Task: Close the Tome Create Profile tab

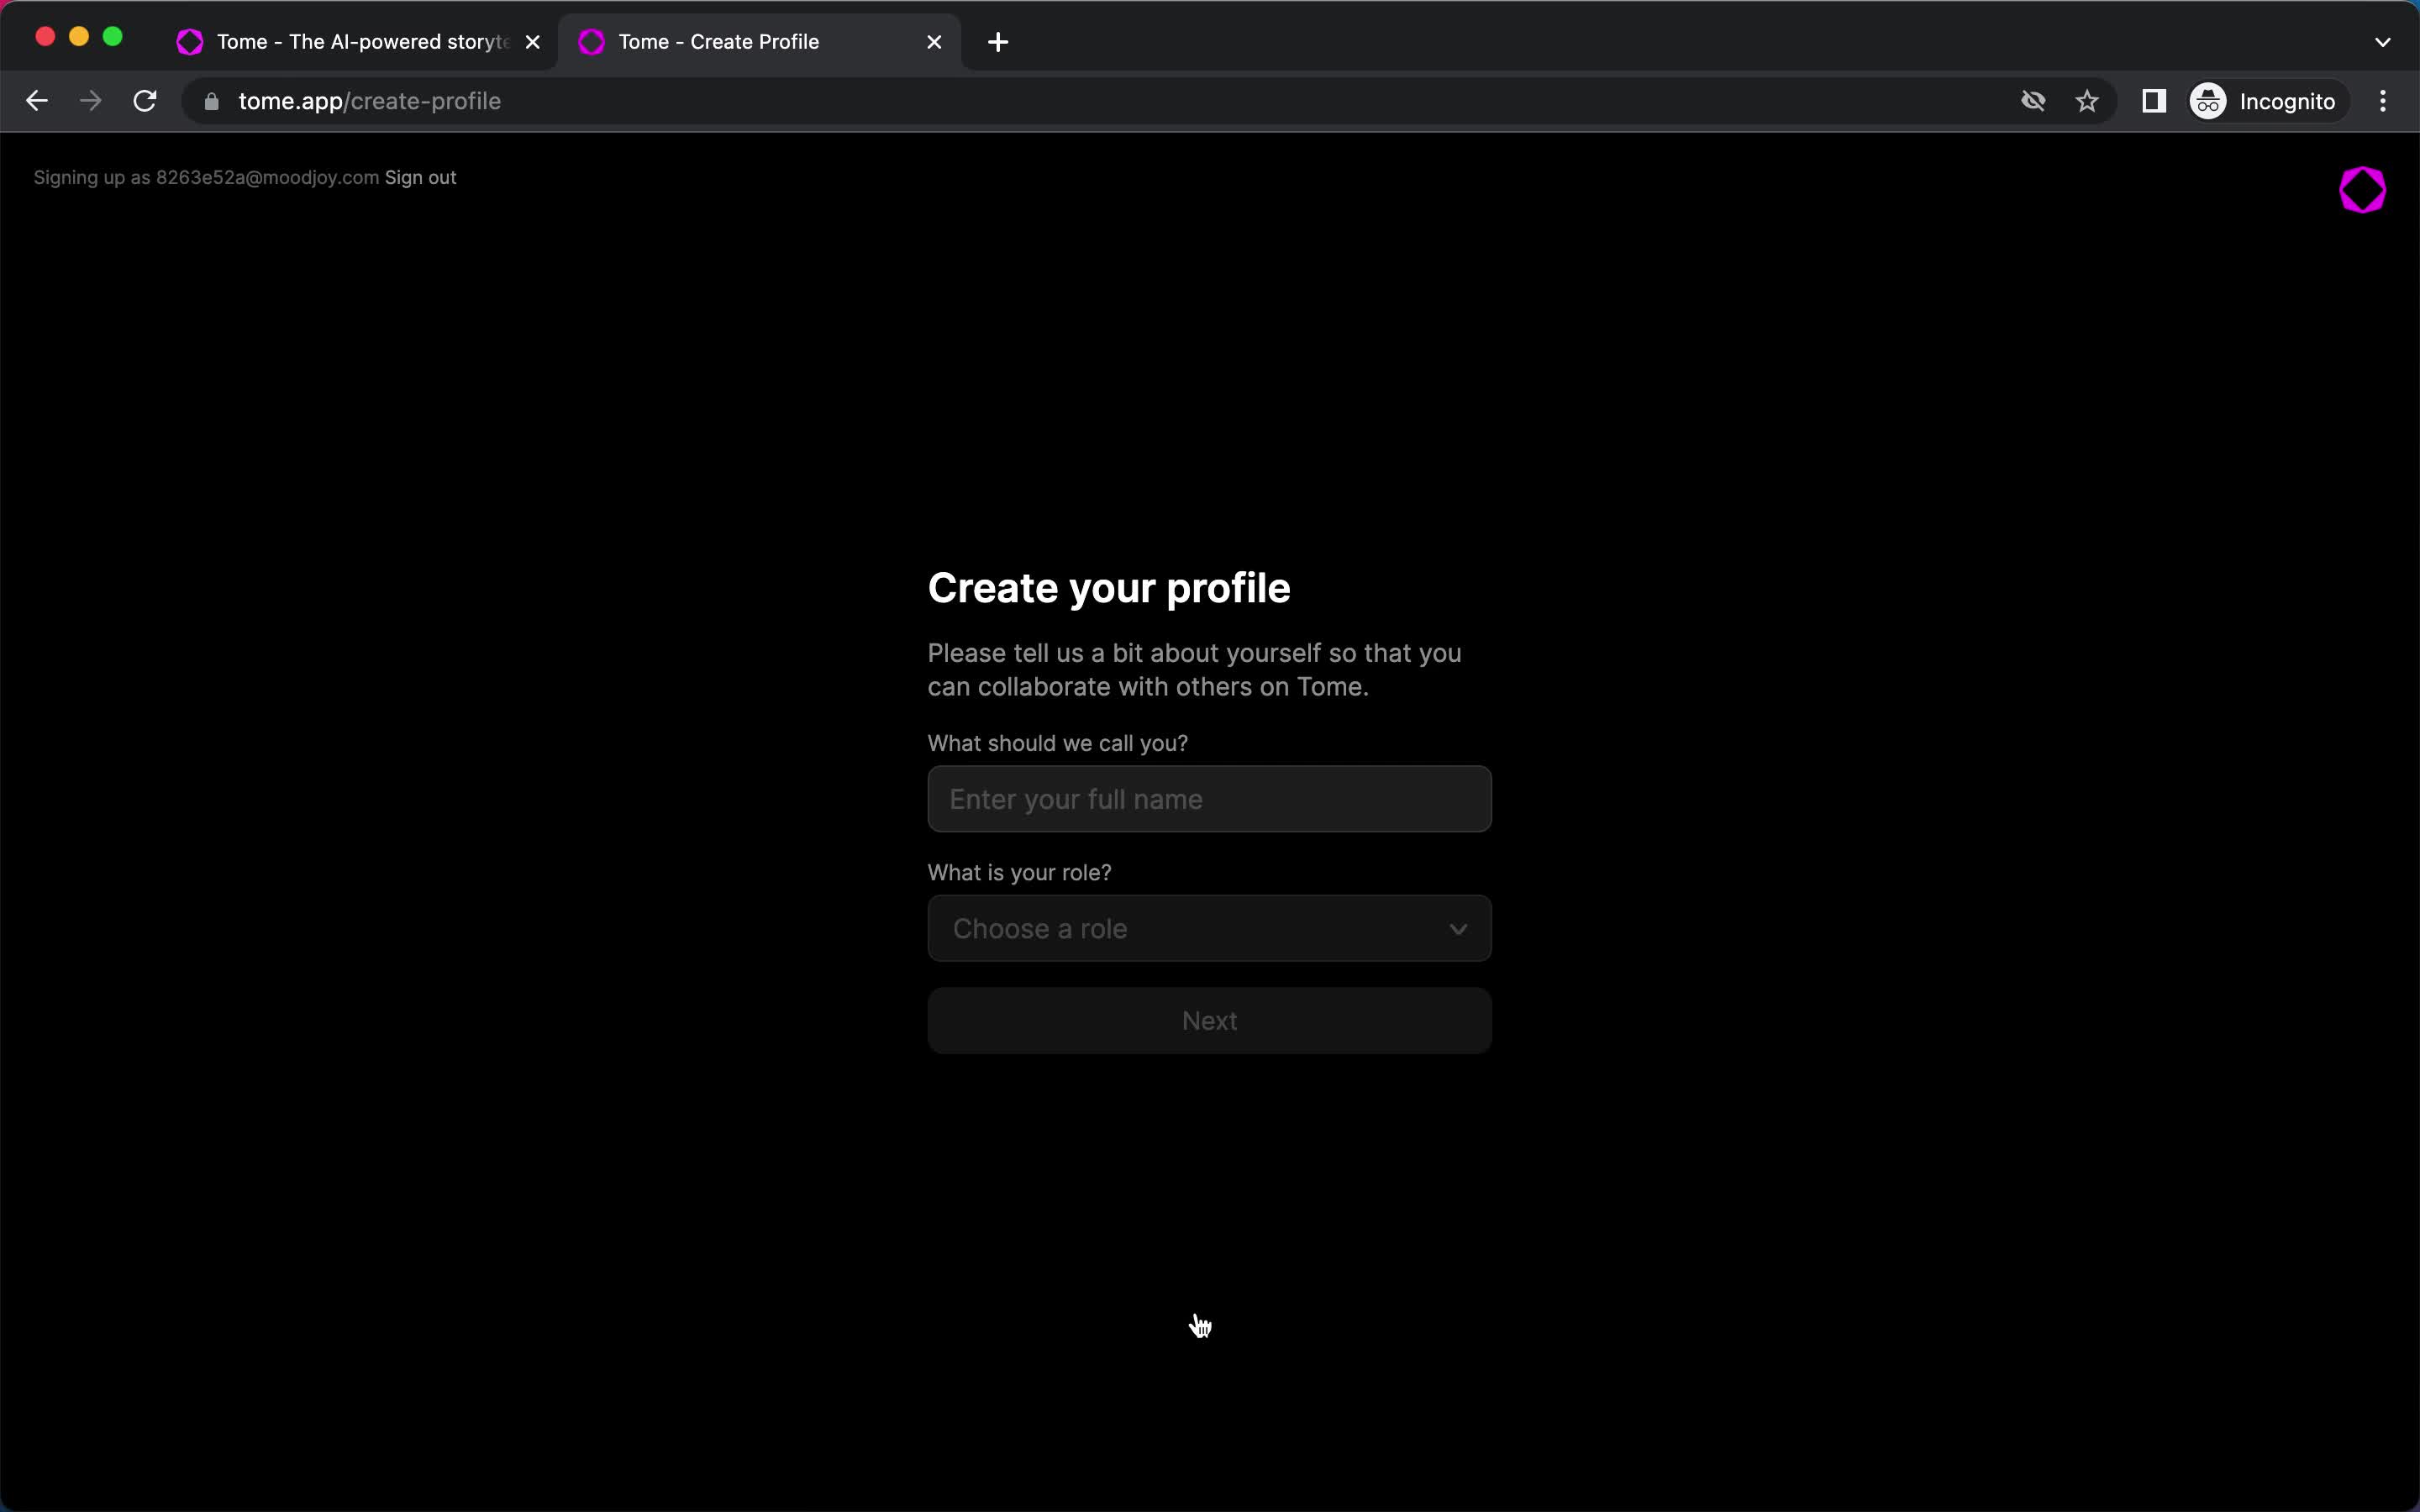Action: 934,42
